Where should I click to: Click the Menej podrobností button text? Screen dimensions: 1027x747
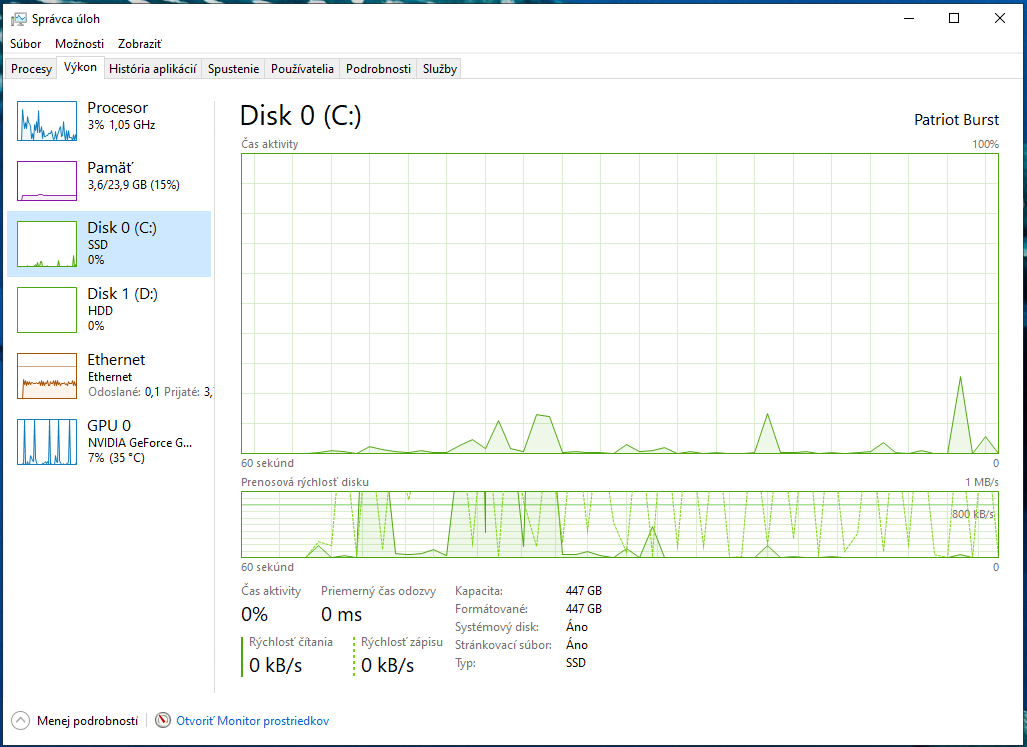click(x=87, y=721)
